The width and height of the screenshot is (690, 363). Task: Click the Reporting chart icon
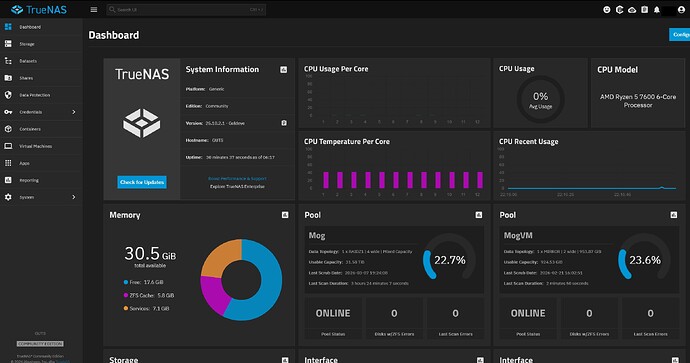(8, 180)
